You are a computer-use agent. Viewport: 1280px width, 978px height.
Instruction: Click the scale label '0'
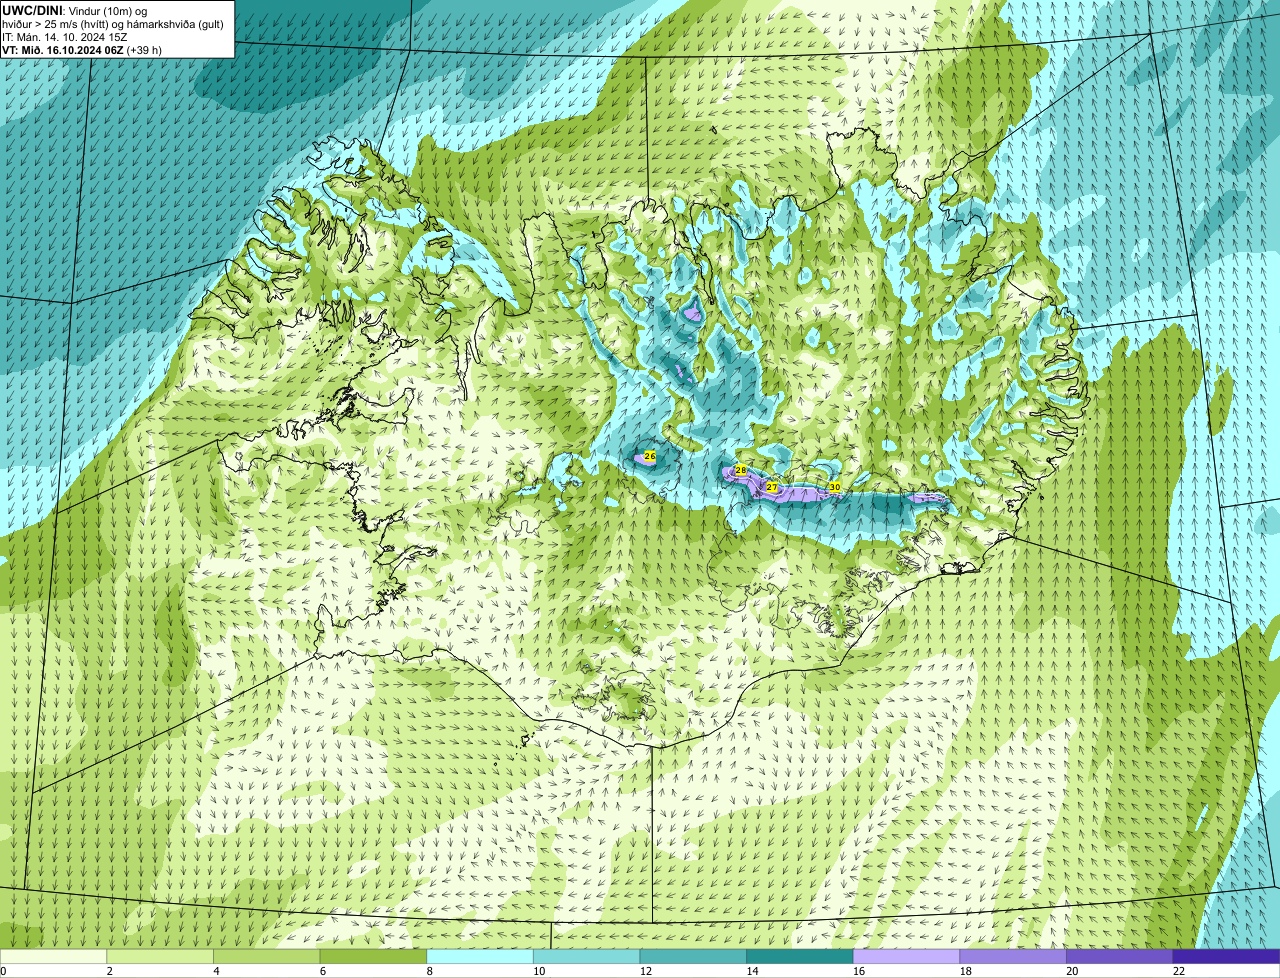[3, 971]
